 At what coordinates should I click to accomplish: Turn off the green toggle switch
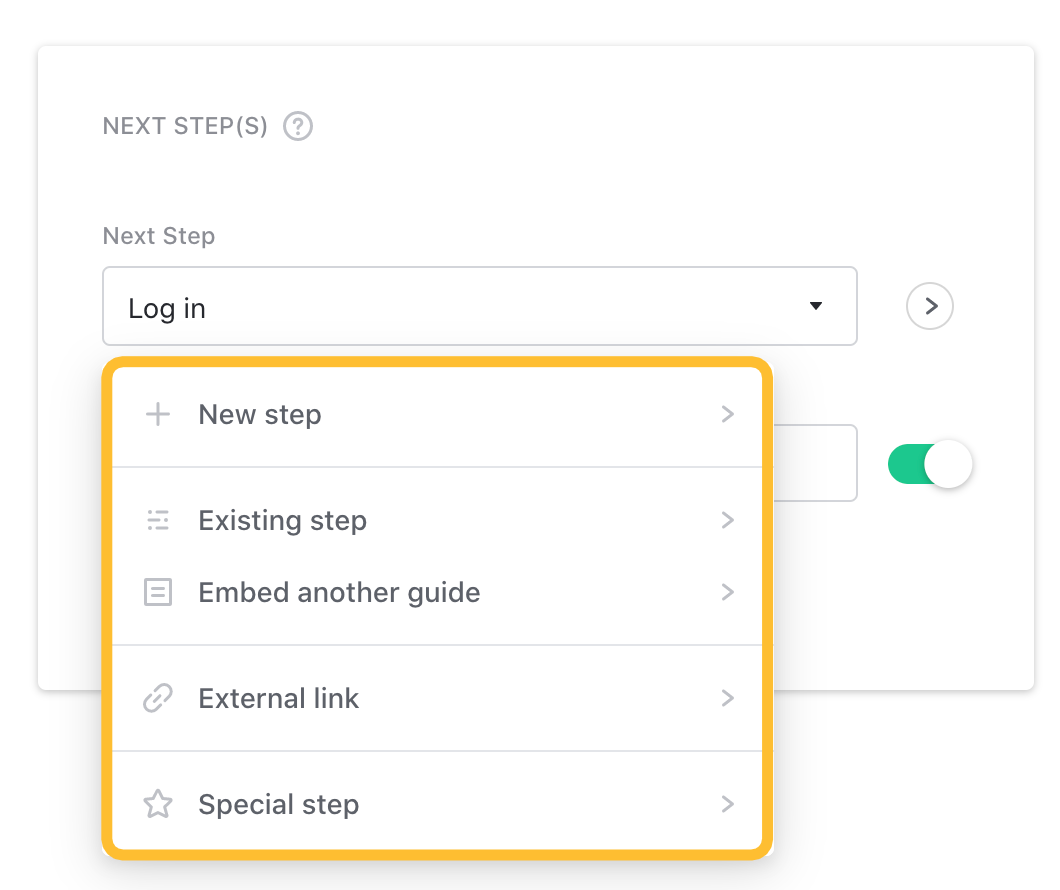tap(930, 463)
